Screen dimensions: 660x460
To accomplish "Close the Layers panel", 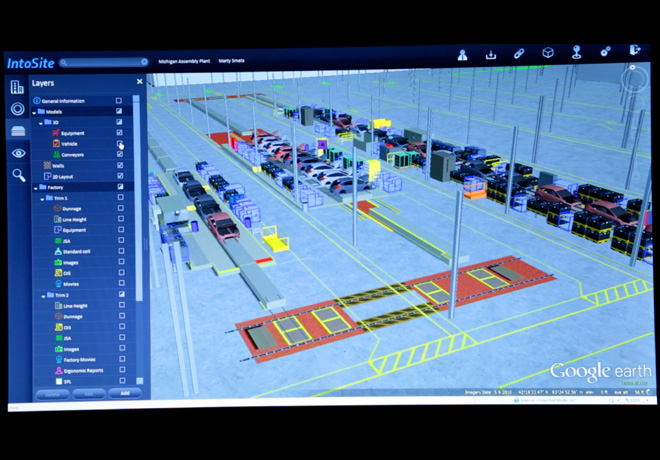I will [x=139, y=81].
